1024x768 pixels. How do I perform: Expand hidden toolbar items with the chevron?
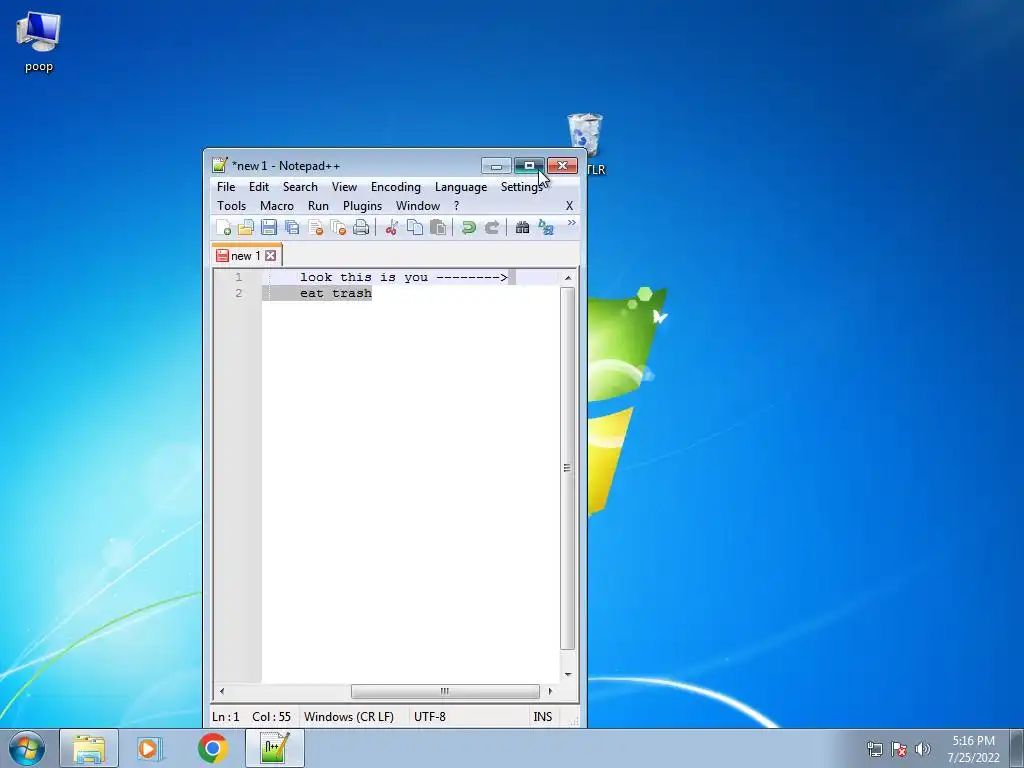pyautogui.click(x=571, y=223)
